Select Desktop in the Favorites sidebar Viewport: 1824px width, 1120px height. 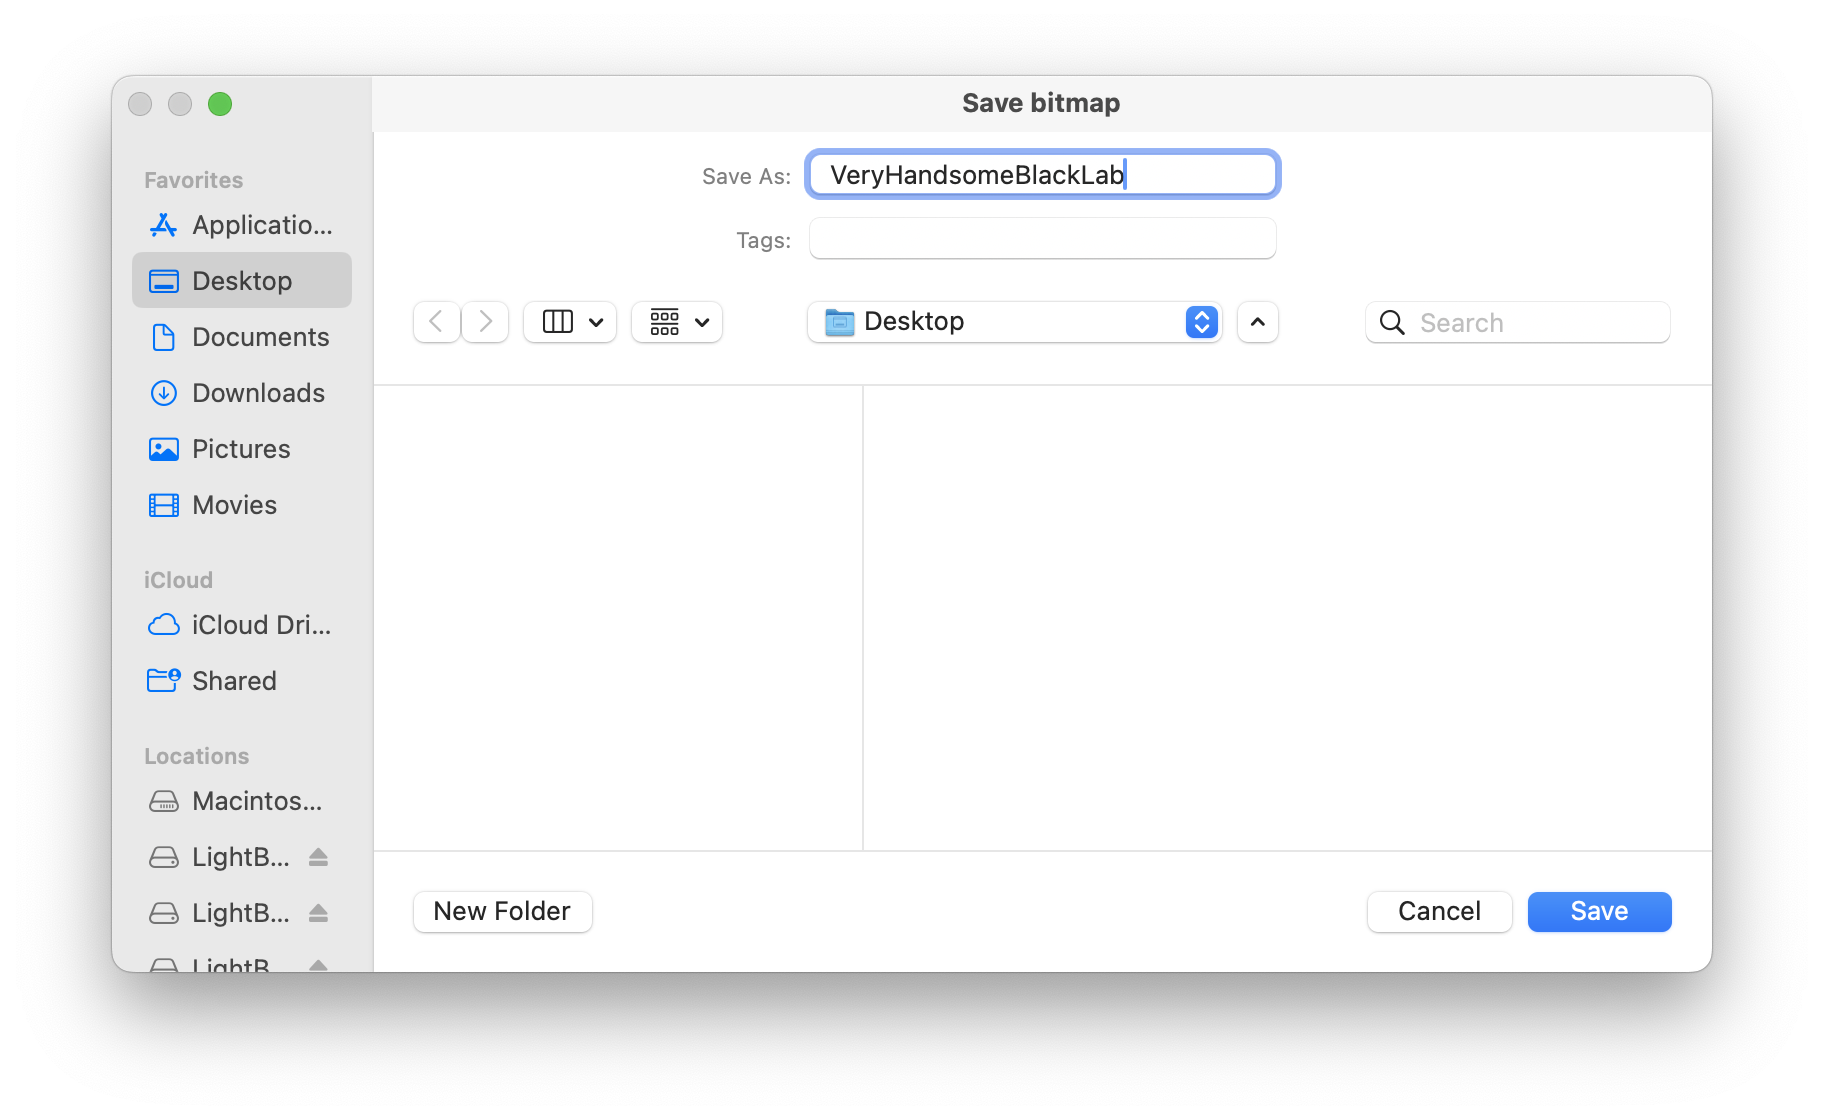tap(241, 281)
